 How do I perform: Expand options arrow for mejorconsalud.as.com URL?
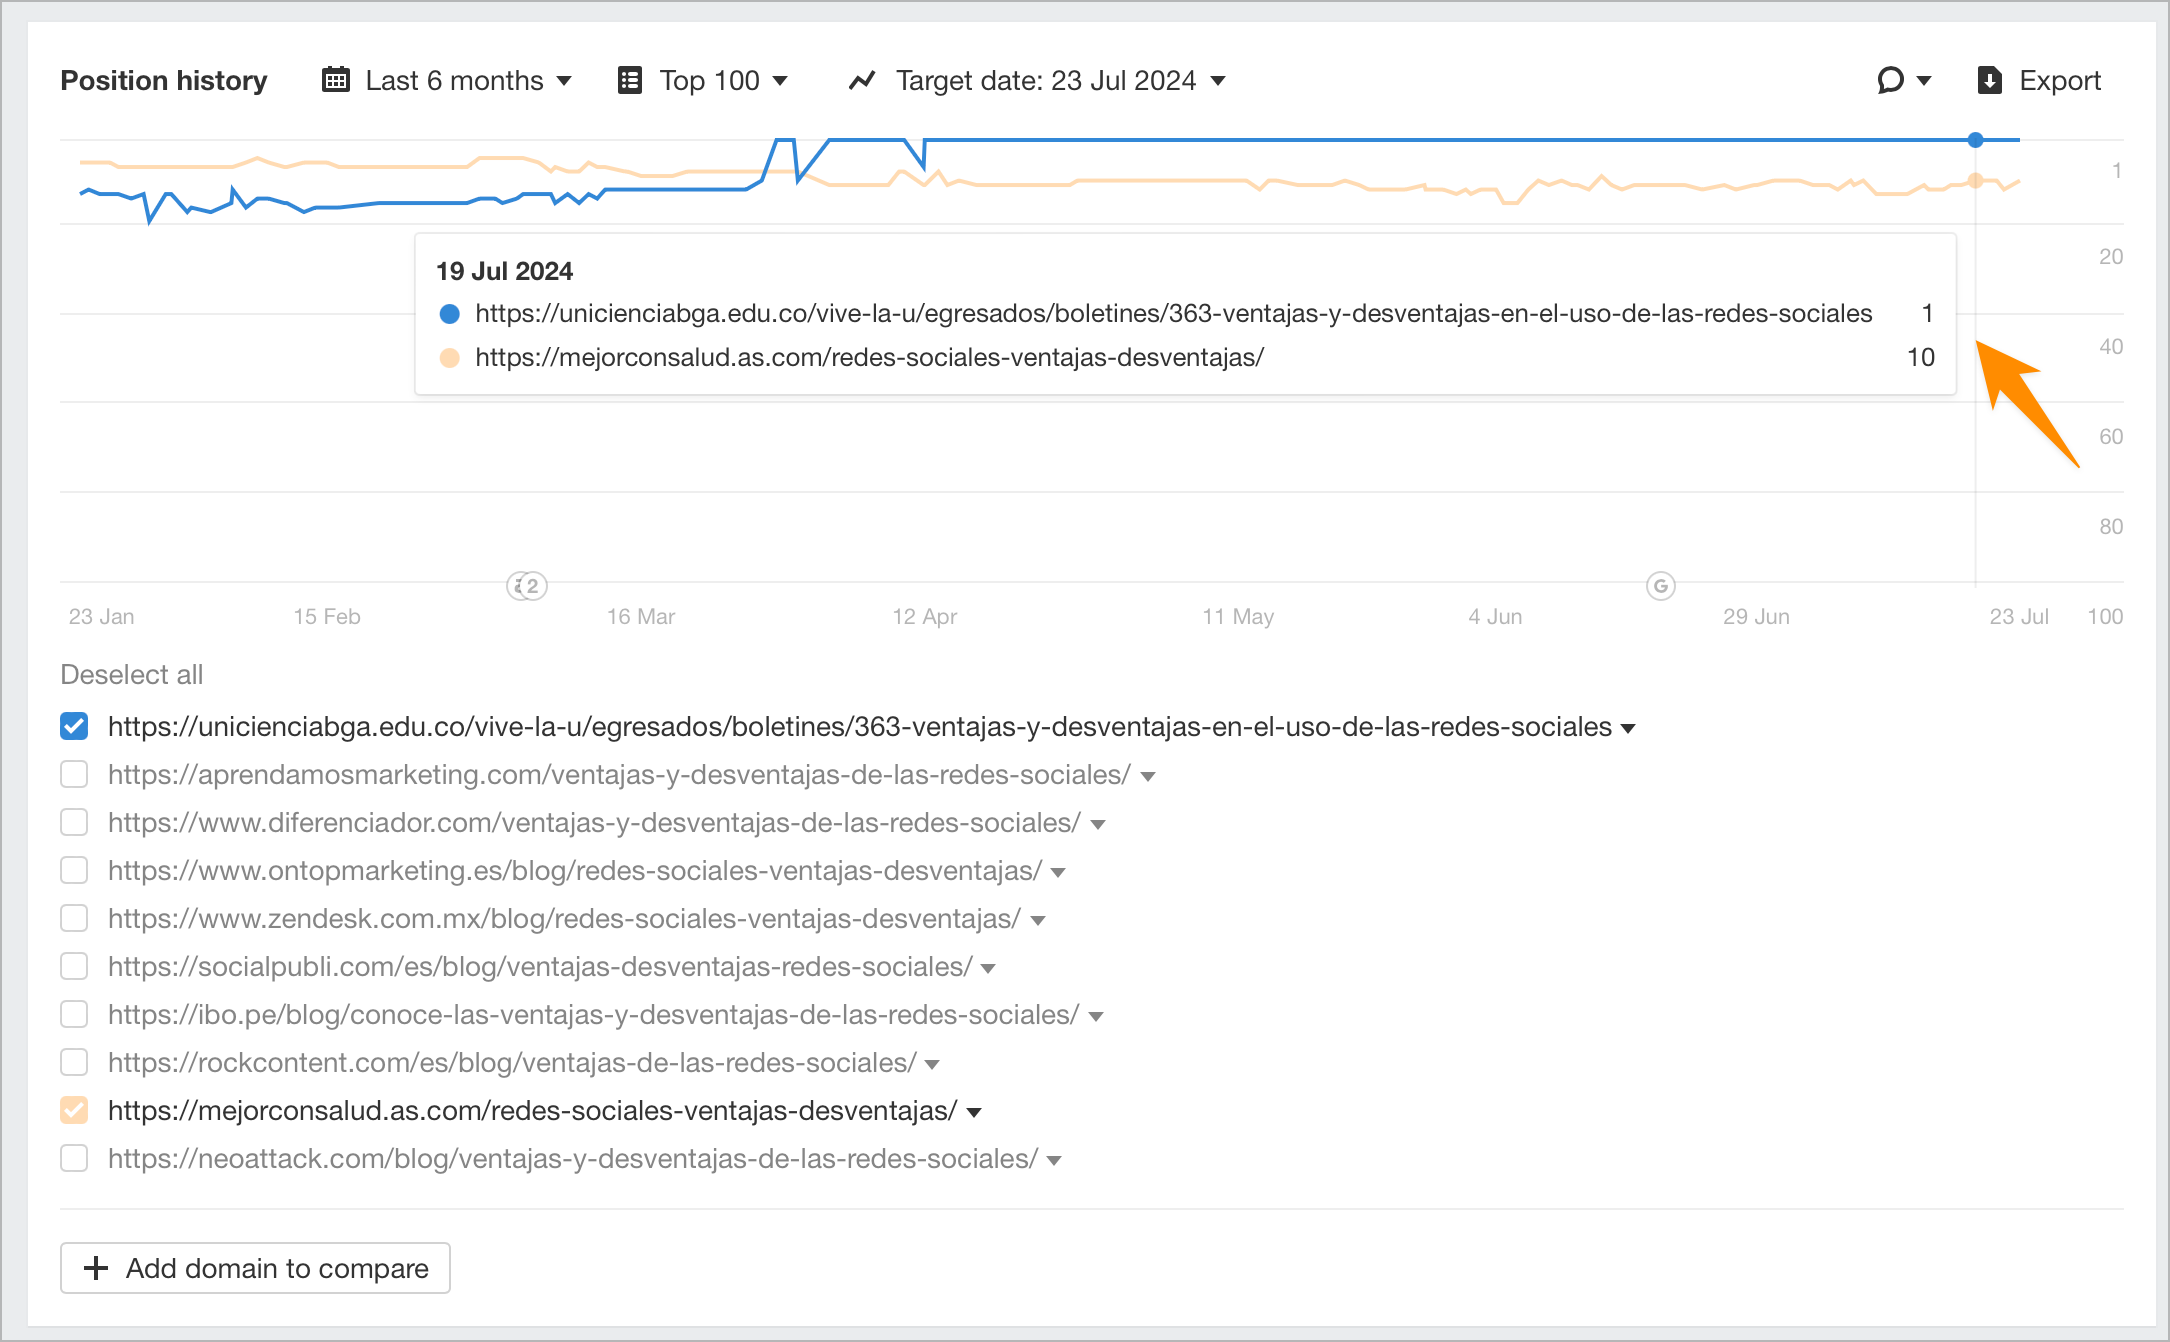974,1113
